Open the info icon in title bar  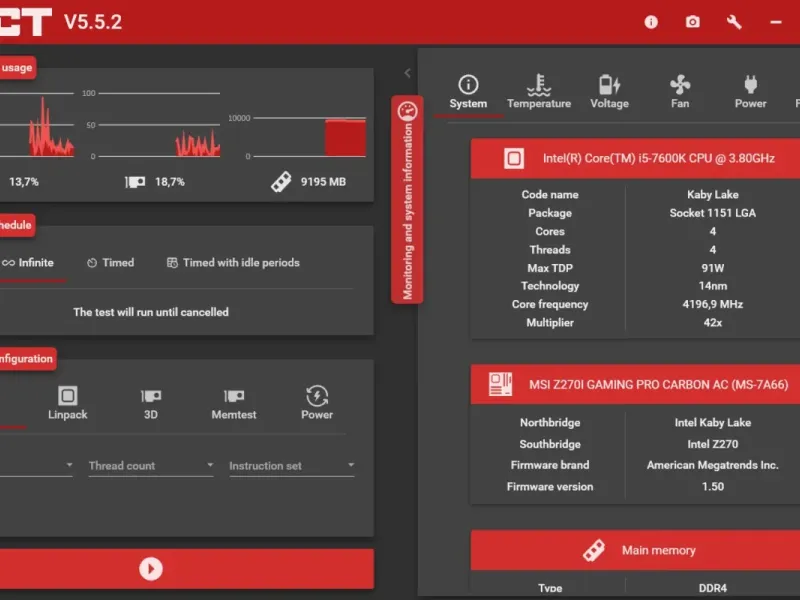(651, 22)
